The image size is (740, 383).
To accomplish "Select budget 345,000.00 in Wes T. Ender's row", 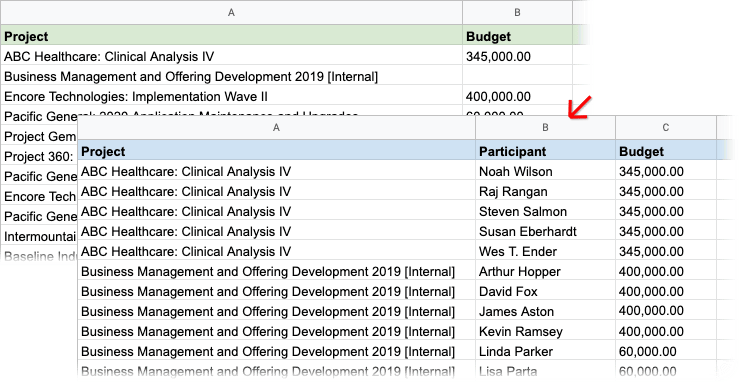I will pyautogui.click(x=665, y=251).
